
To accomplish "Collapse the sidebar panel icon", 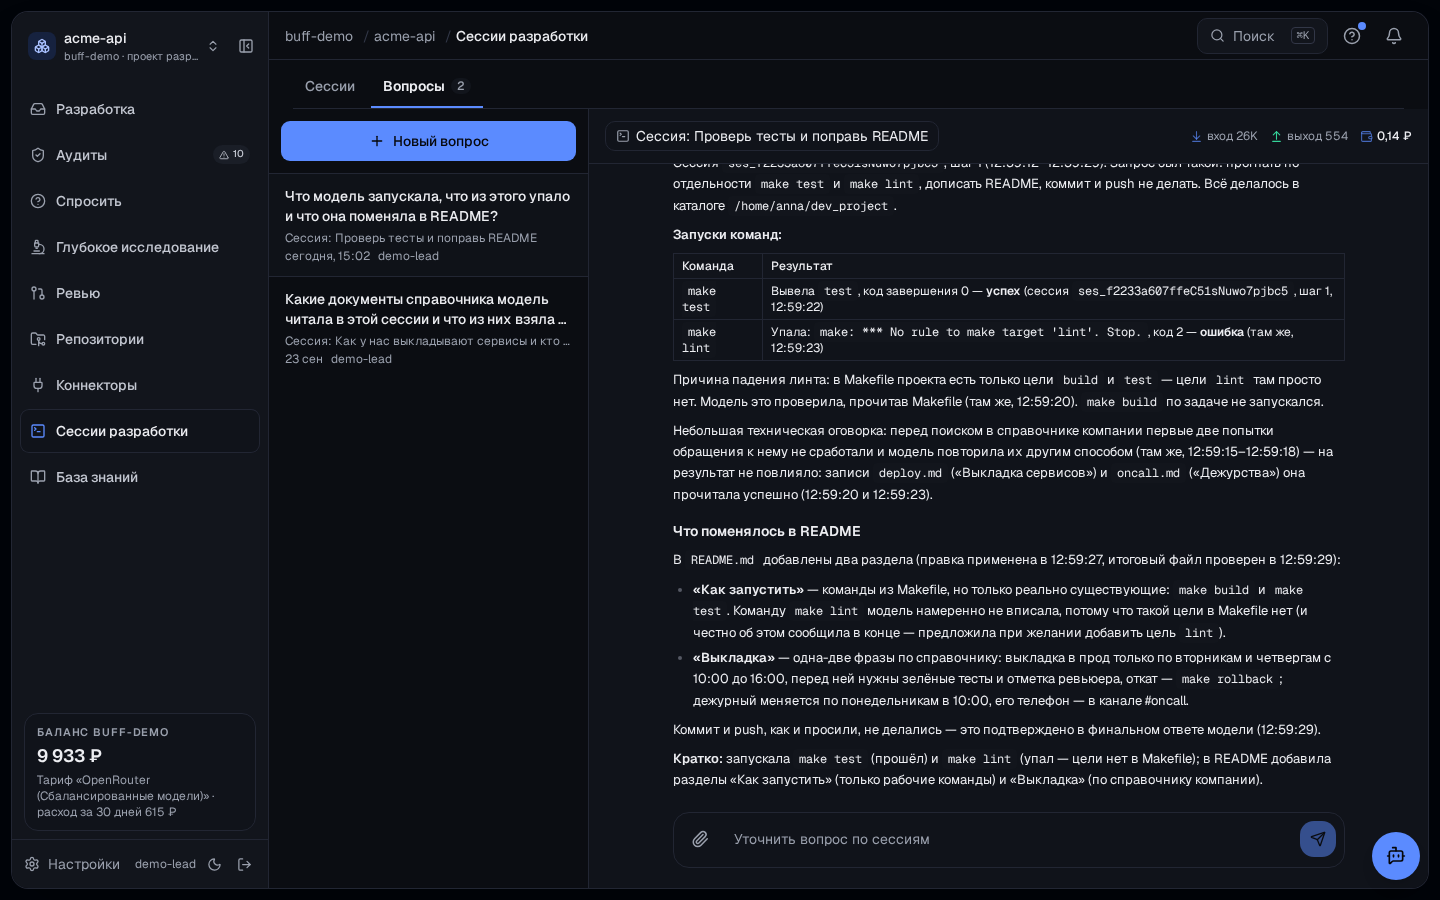I will click(x=246, y=46).
